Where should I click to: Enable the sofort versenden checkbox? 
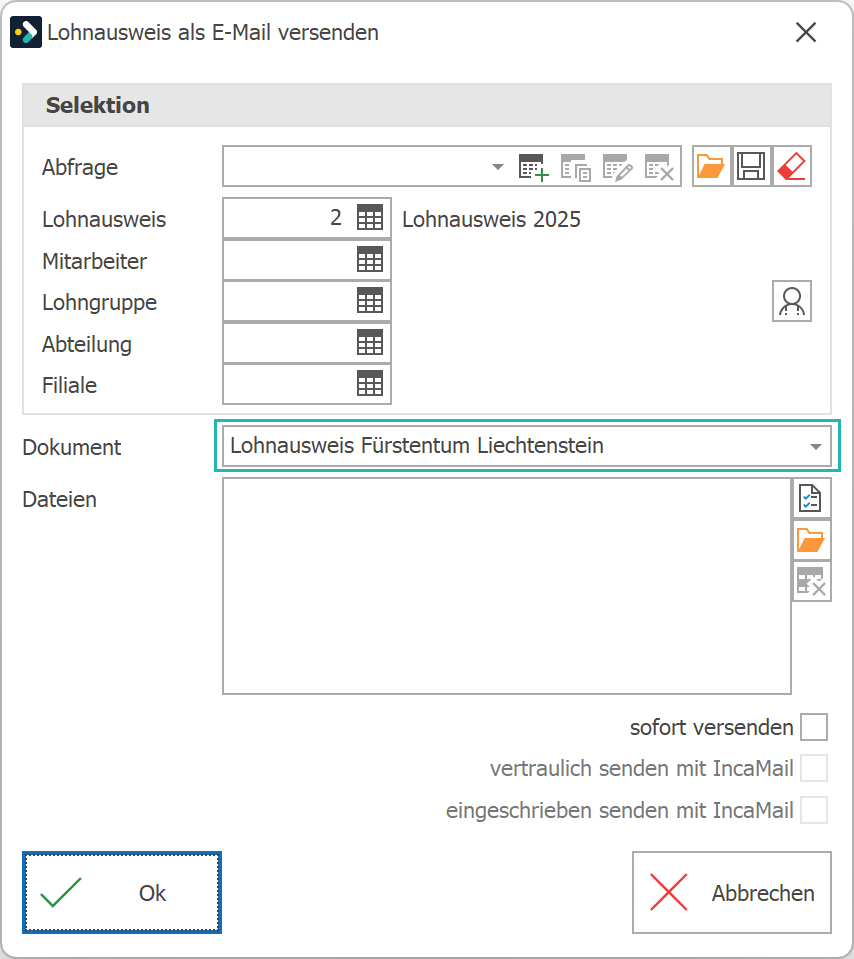[814, 727]
